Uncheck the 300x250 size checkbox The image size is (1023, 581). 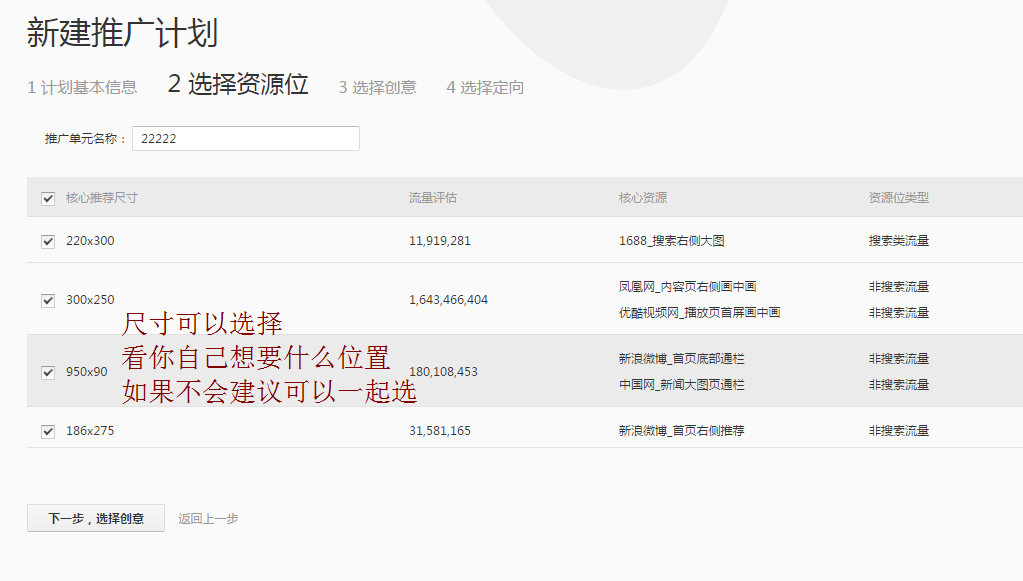pos(48,300)
